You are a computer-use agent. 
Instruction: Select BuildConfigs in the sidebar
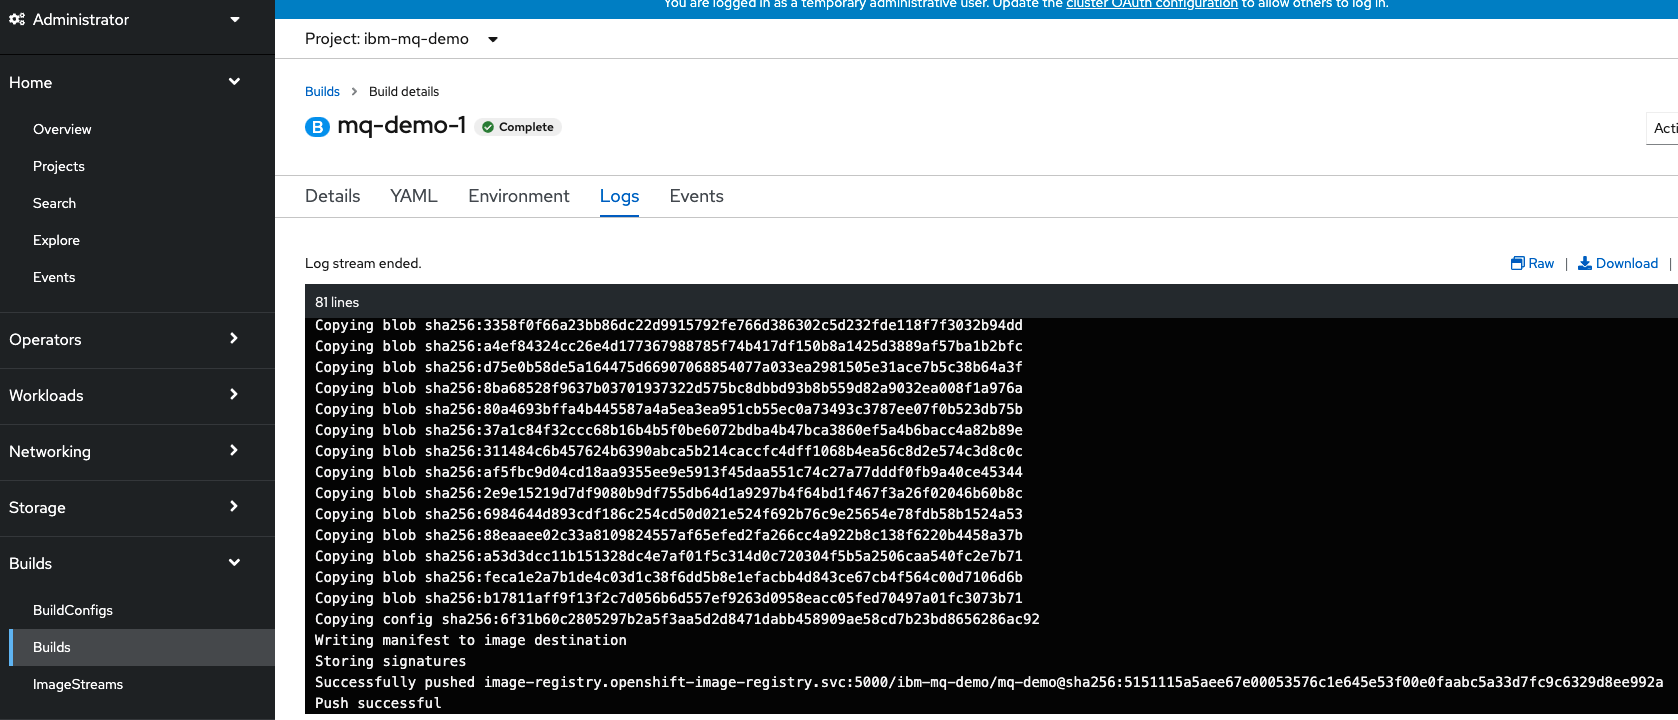(73, 611)
